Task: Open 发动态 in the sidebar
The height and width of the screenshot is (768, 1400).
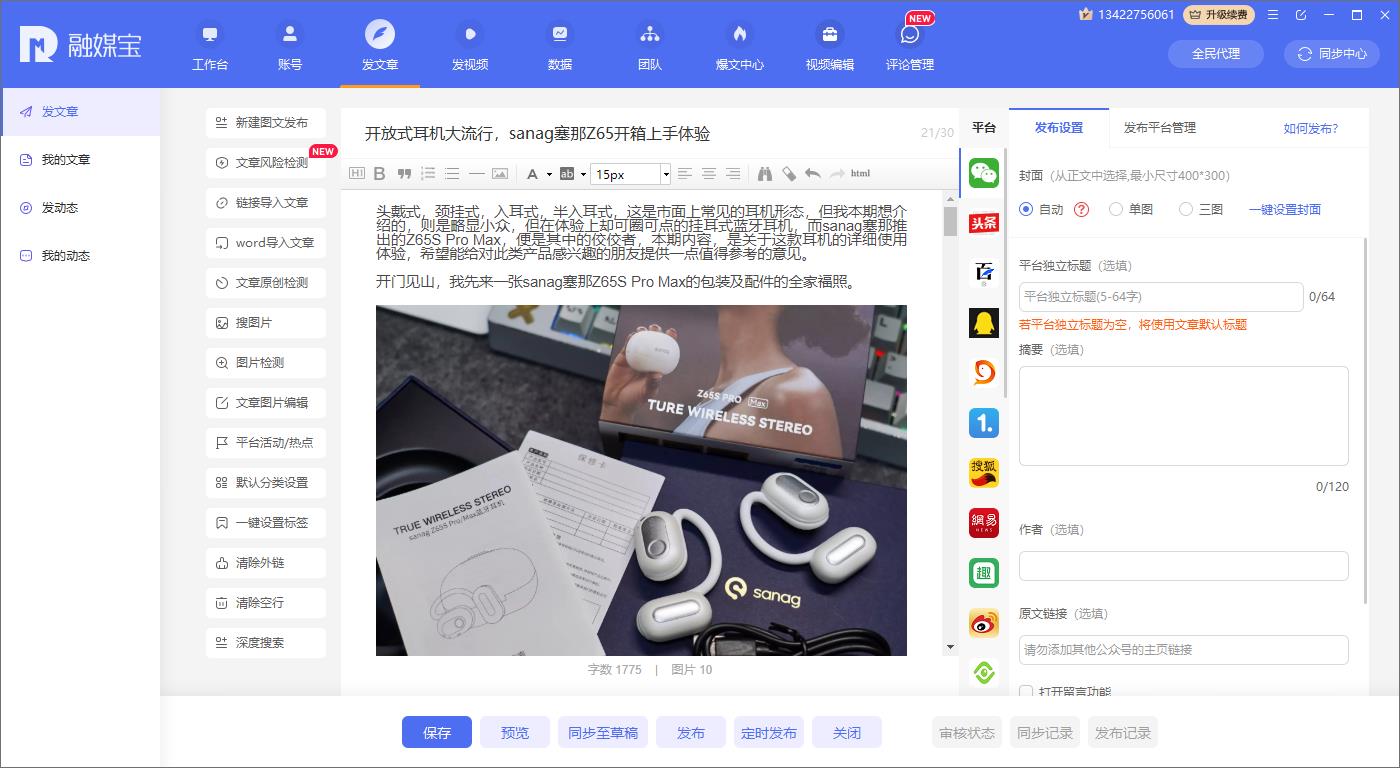Action: [x=80, y=208]
